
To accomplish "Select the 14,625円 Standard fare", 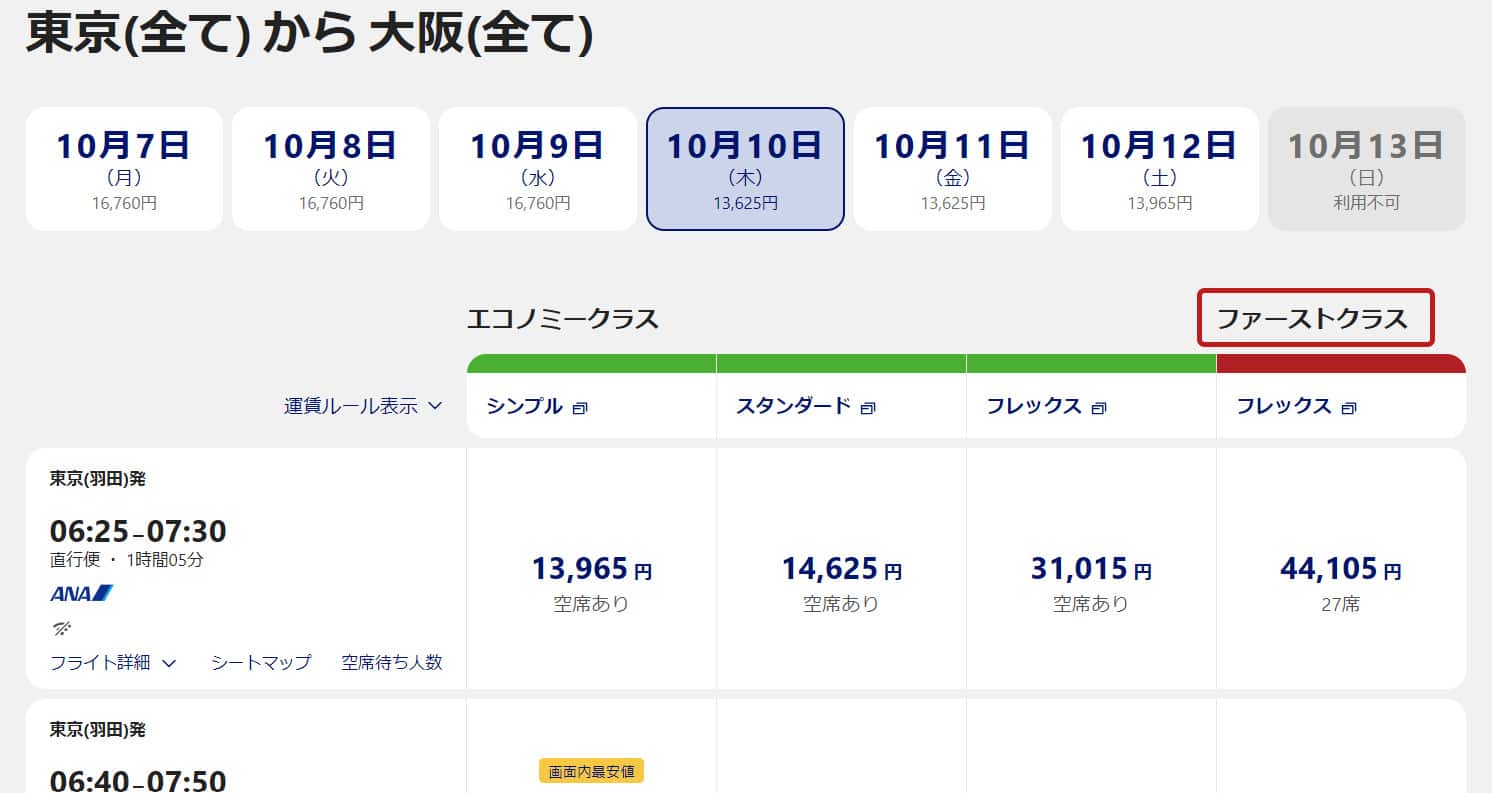I will click(x=841, y=570).
